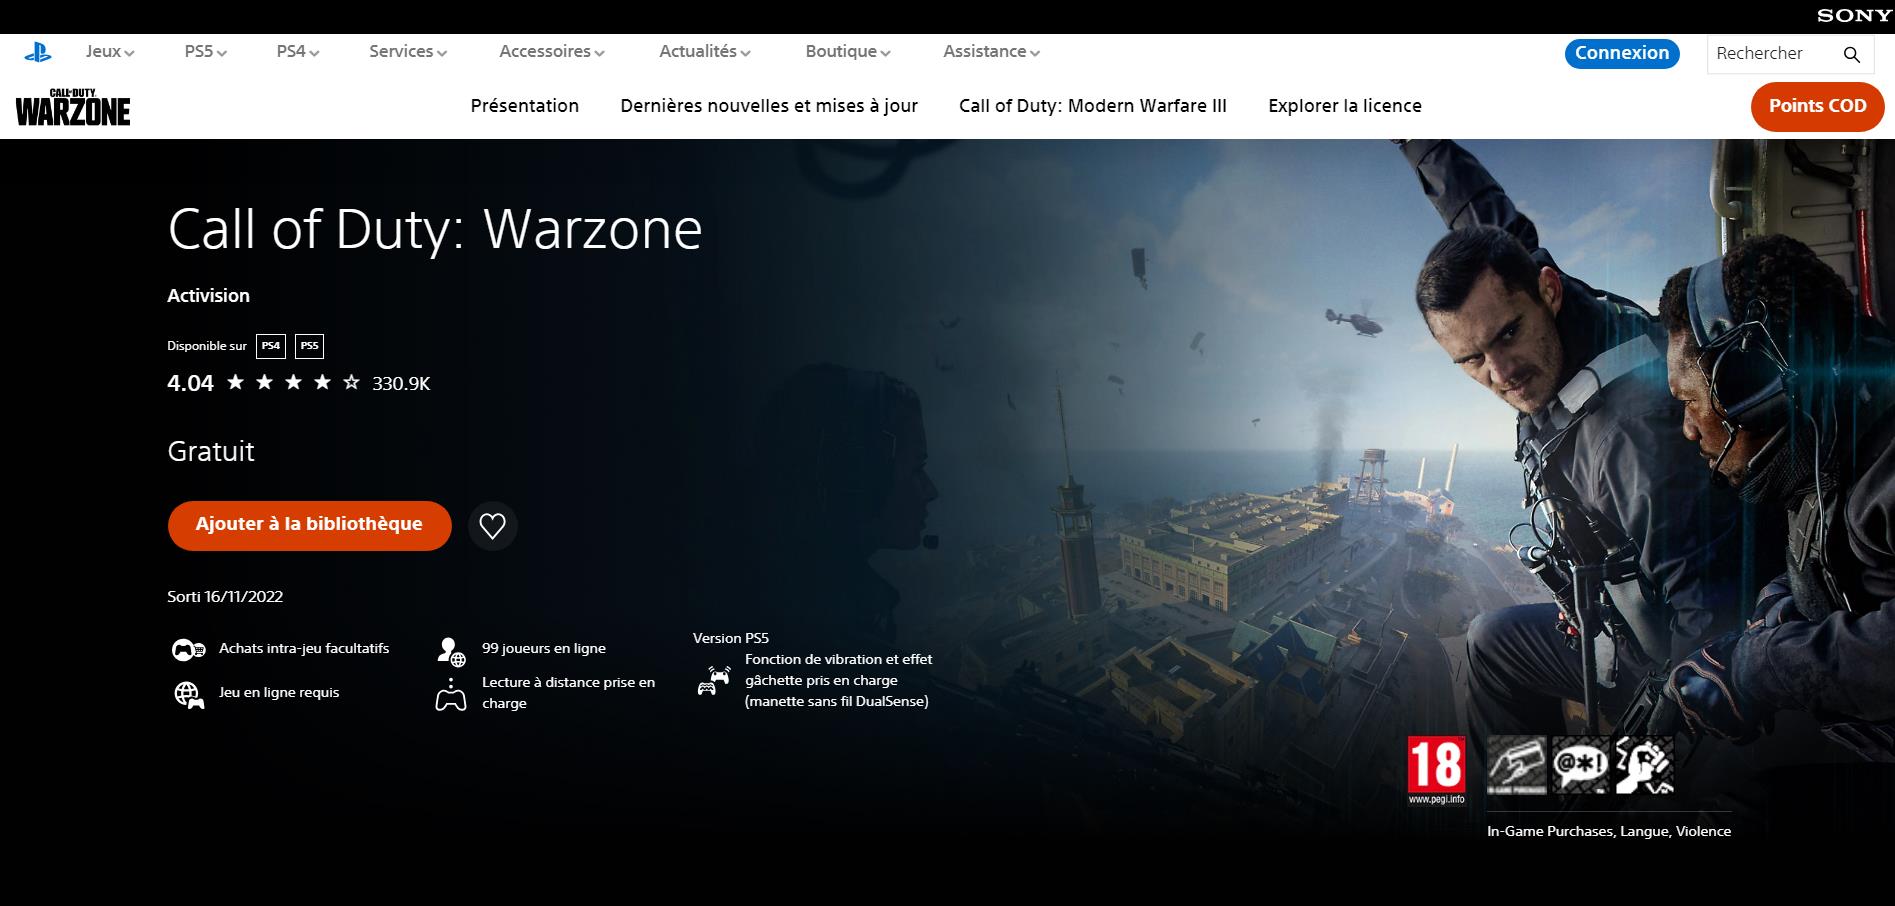Expand the Jeux dropdown menu
The image size is (1895, 906).
click(105, 49)
